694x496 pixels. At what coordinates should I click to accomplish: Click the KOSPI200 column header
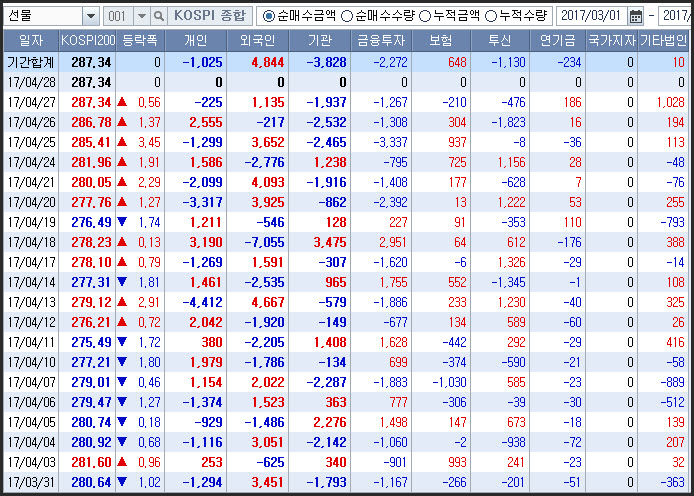pos(88,41)
